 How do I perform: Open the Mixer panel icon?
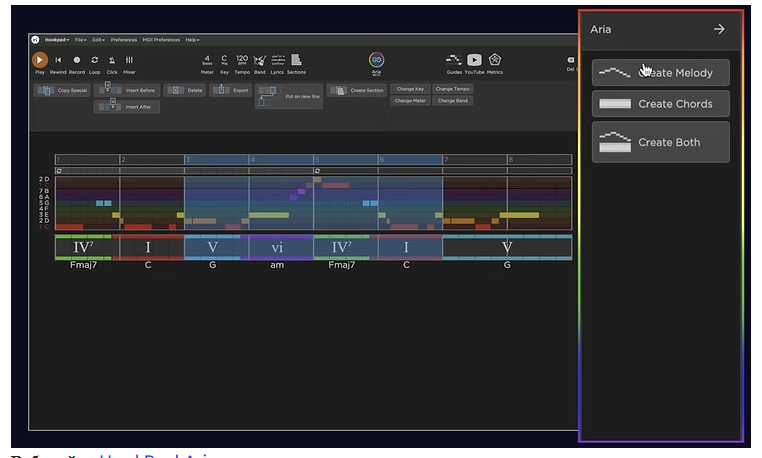click(129, 60)
